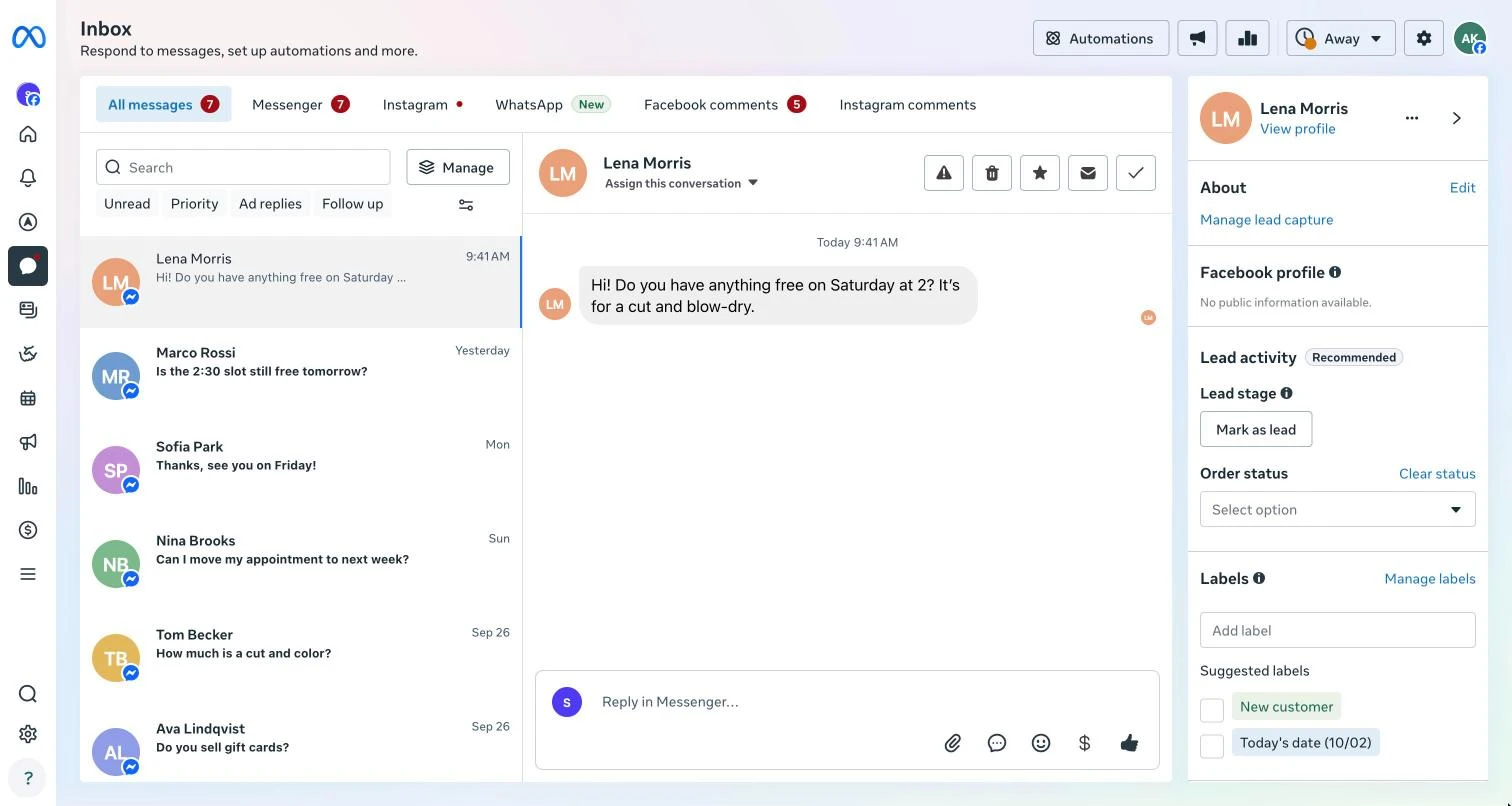Expand Assign this conversation dropdown

point(682,183)
